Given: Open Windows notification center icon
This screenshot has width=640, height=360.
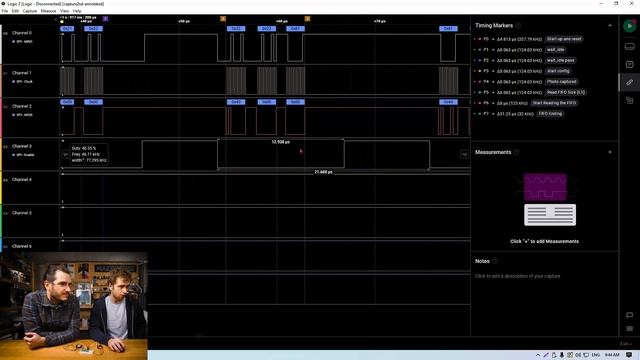Looking at the screenshot, I should 629,355.
